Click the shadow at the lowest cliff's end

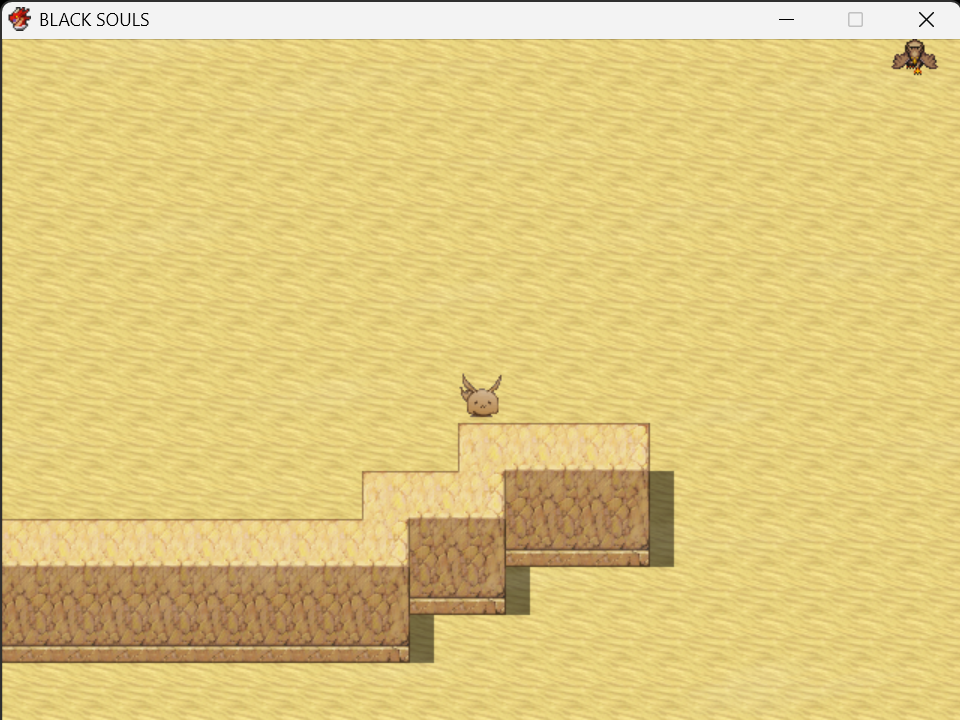421,639
